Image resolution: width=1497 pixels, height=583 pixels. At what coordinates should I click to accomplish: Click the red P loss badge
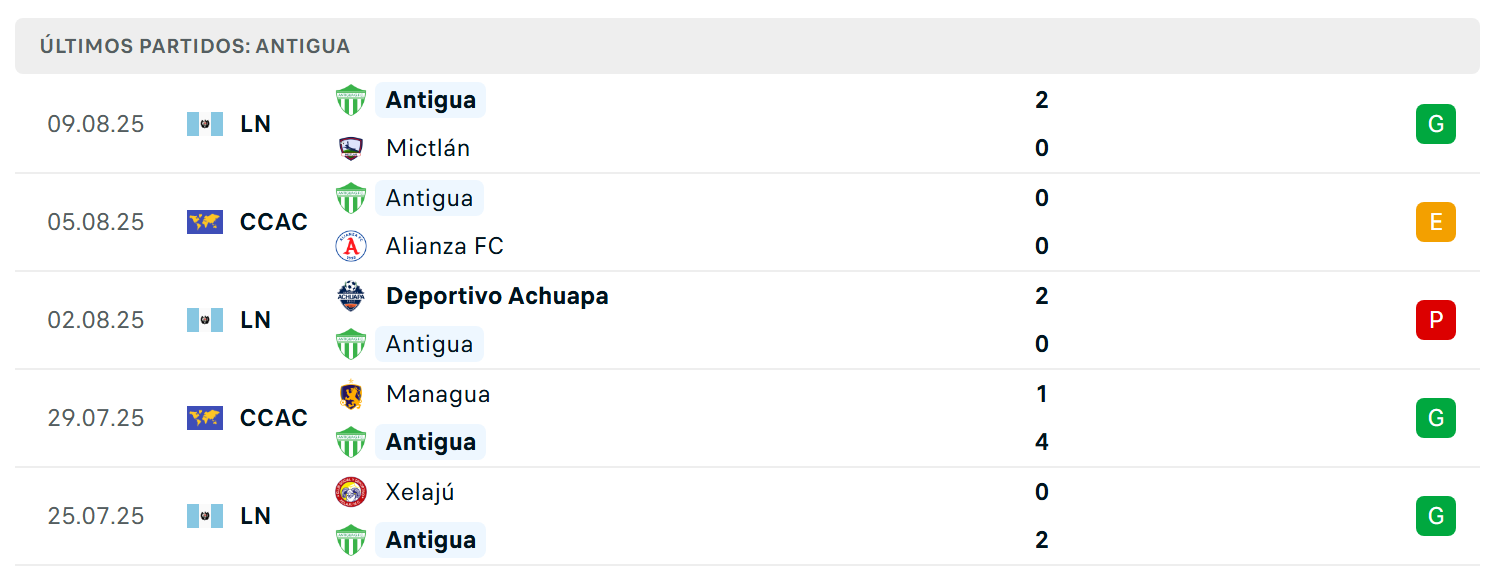click(x=1436, y=320)
